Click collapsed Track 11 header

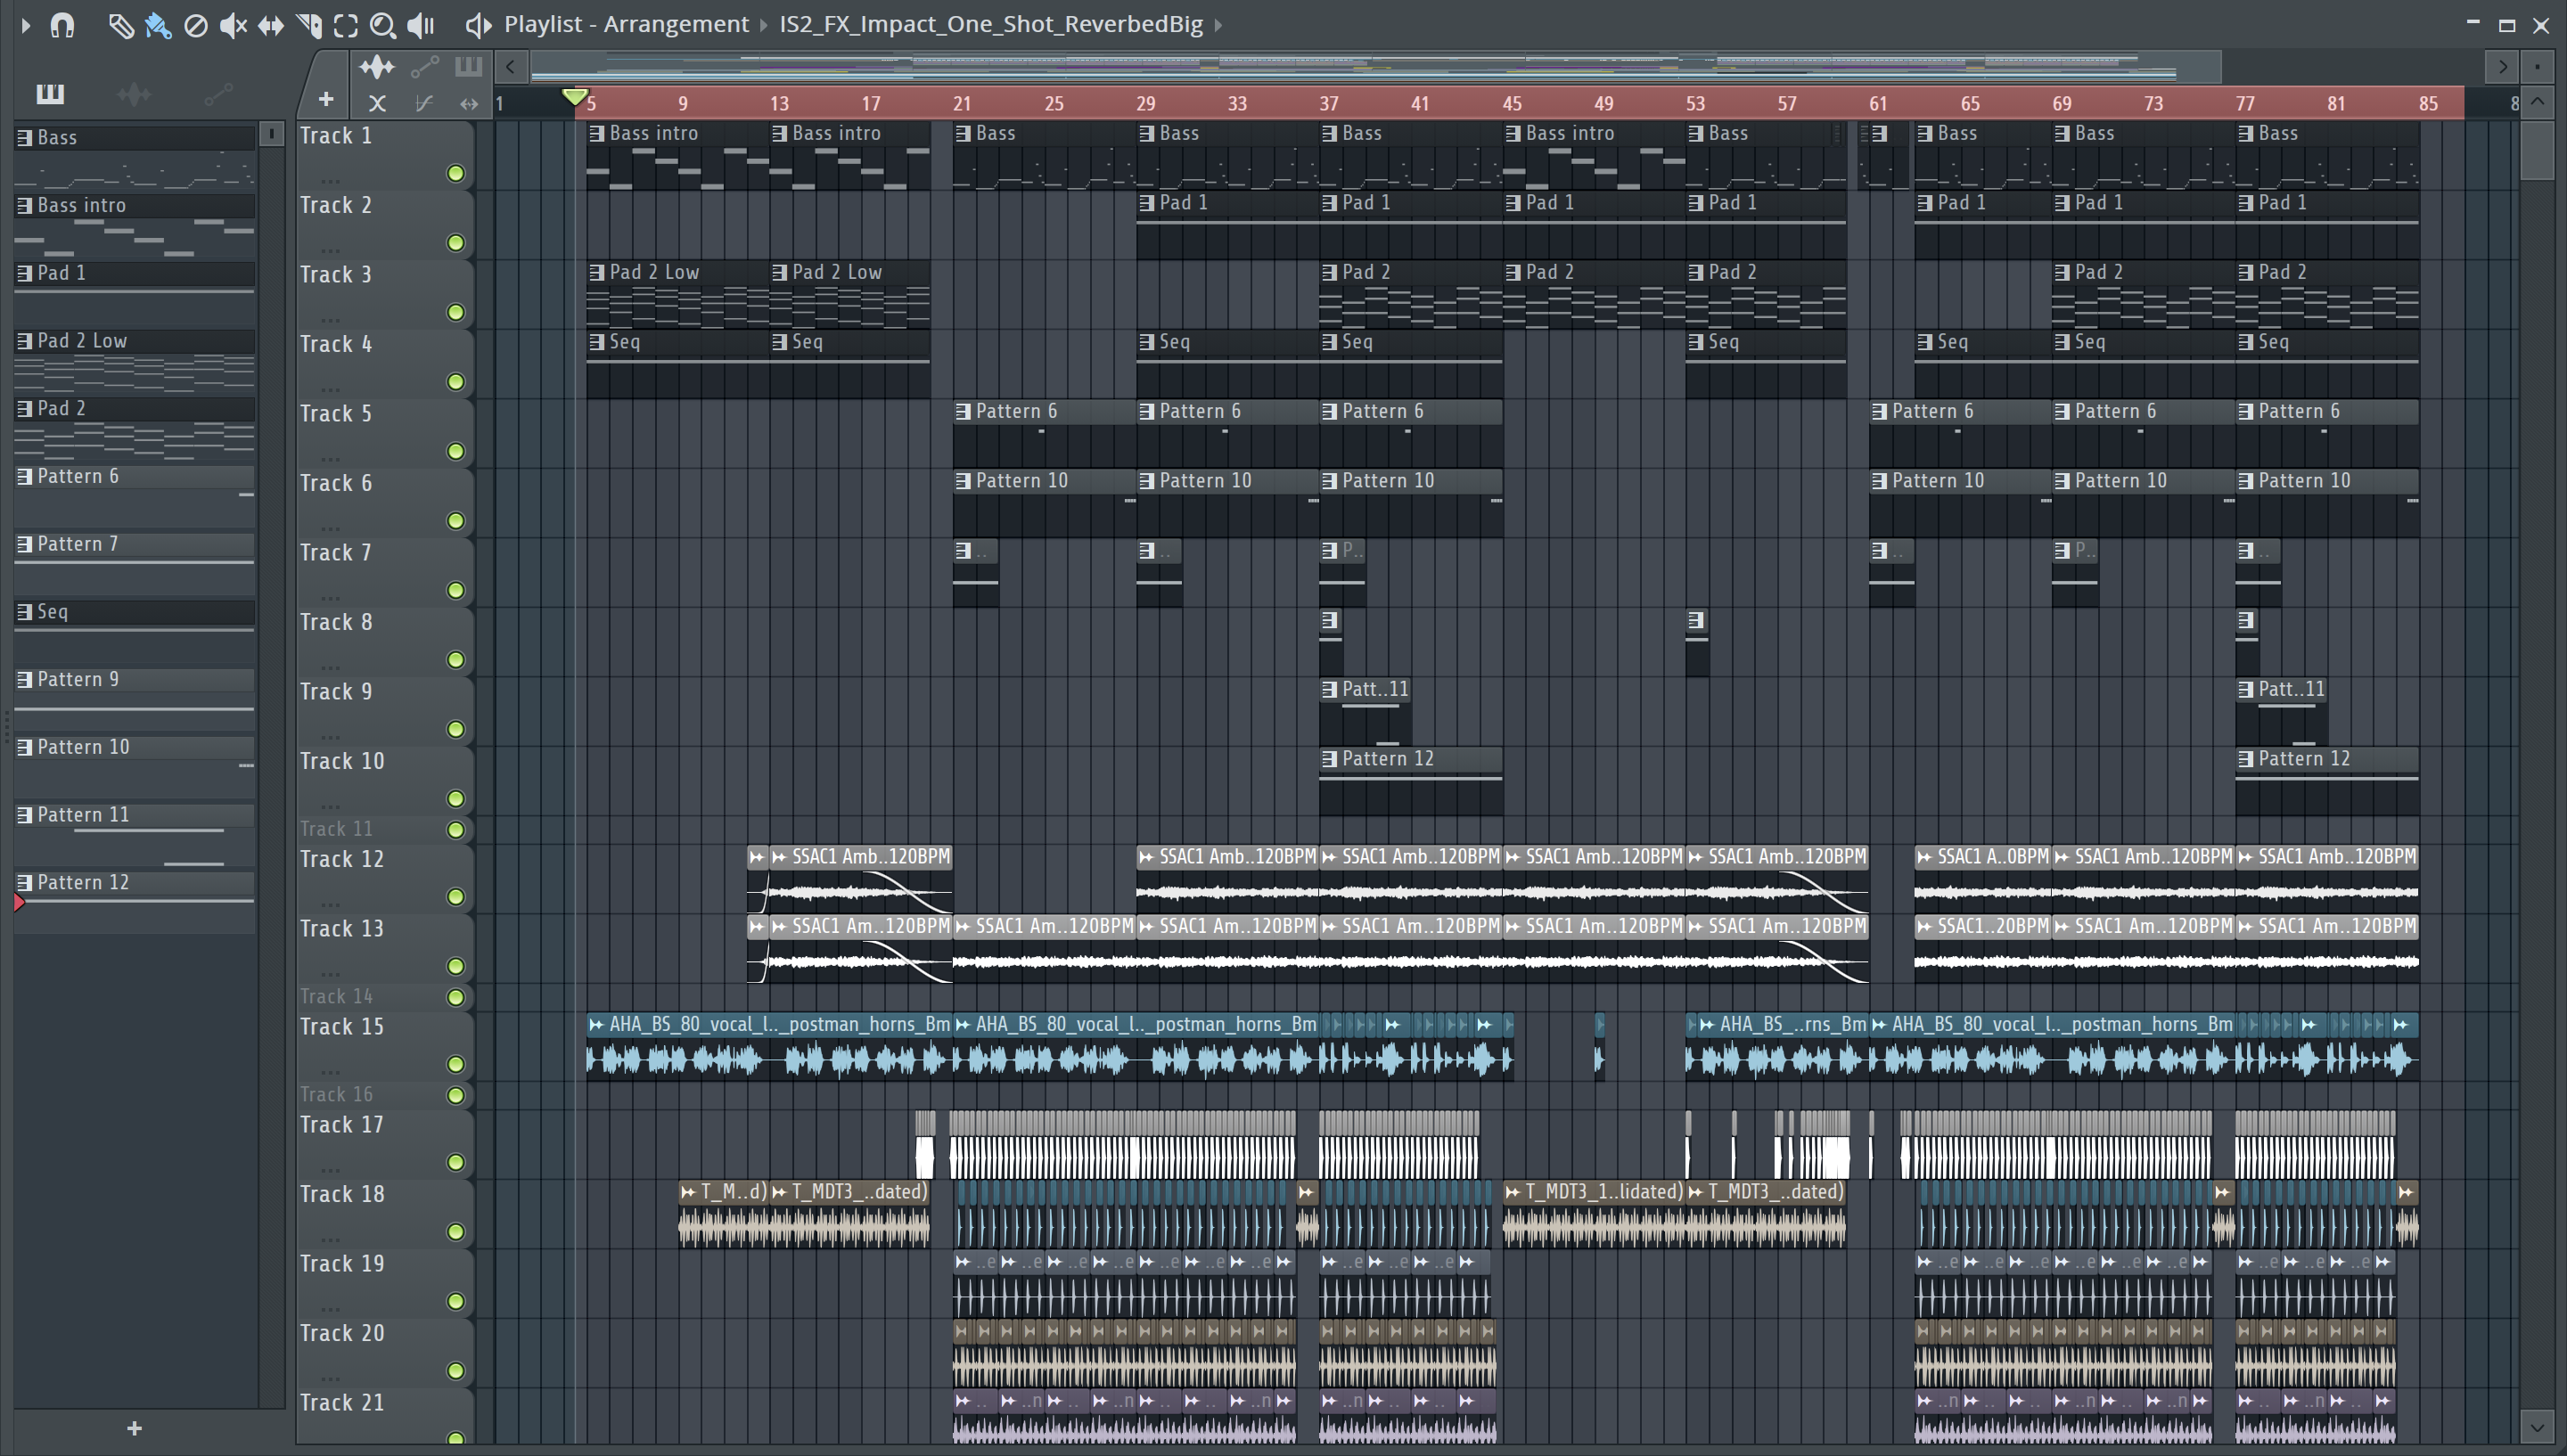click(x=336, y=829)
